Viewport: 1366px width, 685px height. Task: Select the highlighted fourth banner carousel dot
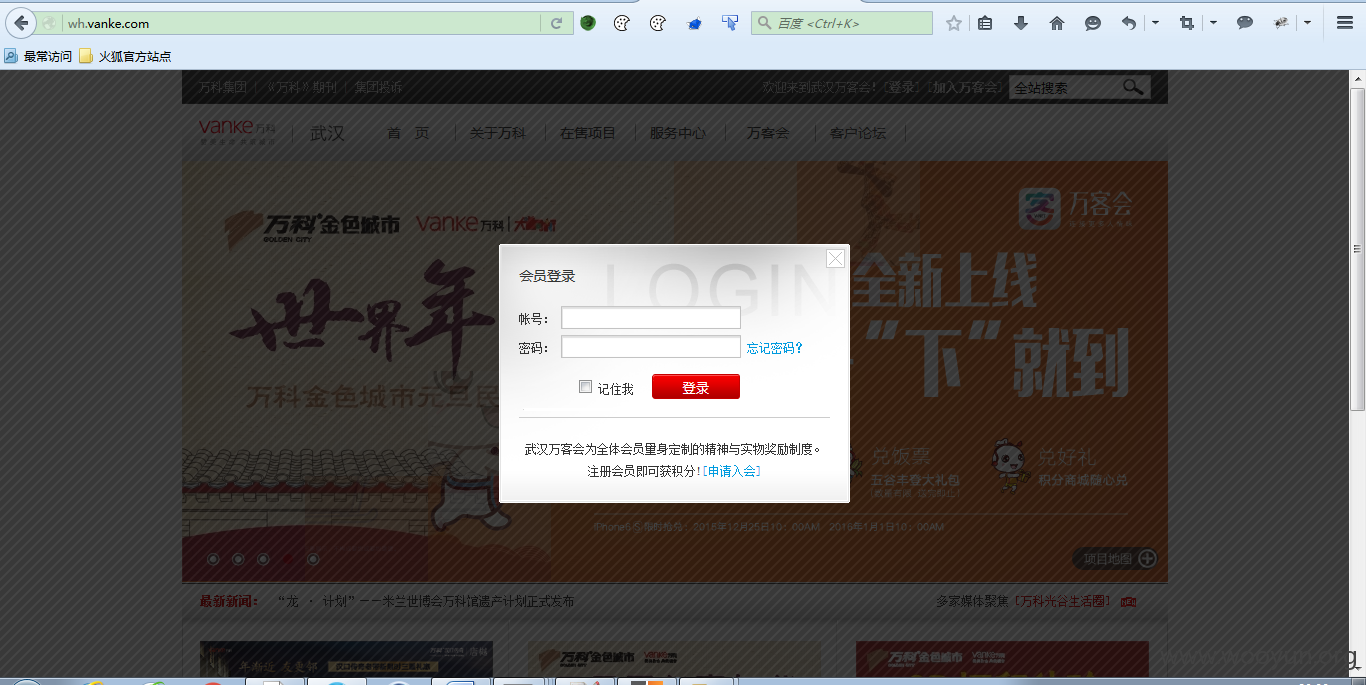click(288, 559)
